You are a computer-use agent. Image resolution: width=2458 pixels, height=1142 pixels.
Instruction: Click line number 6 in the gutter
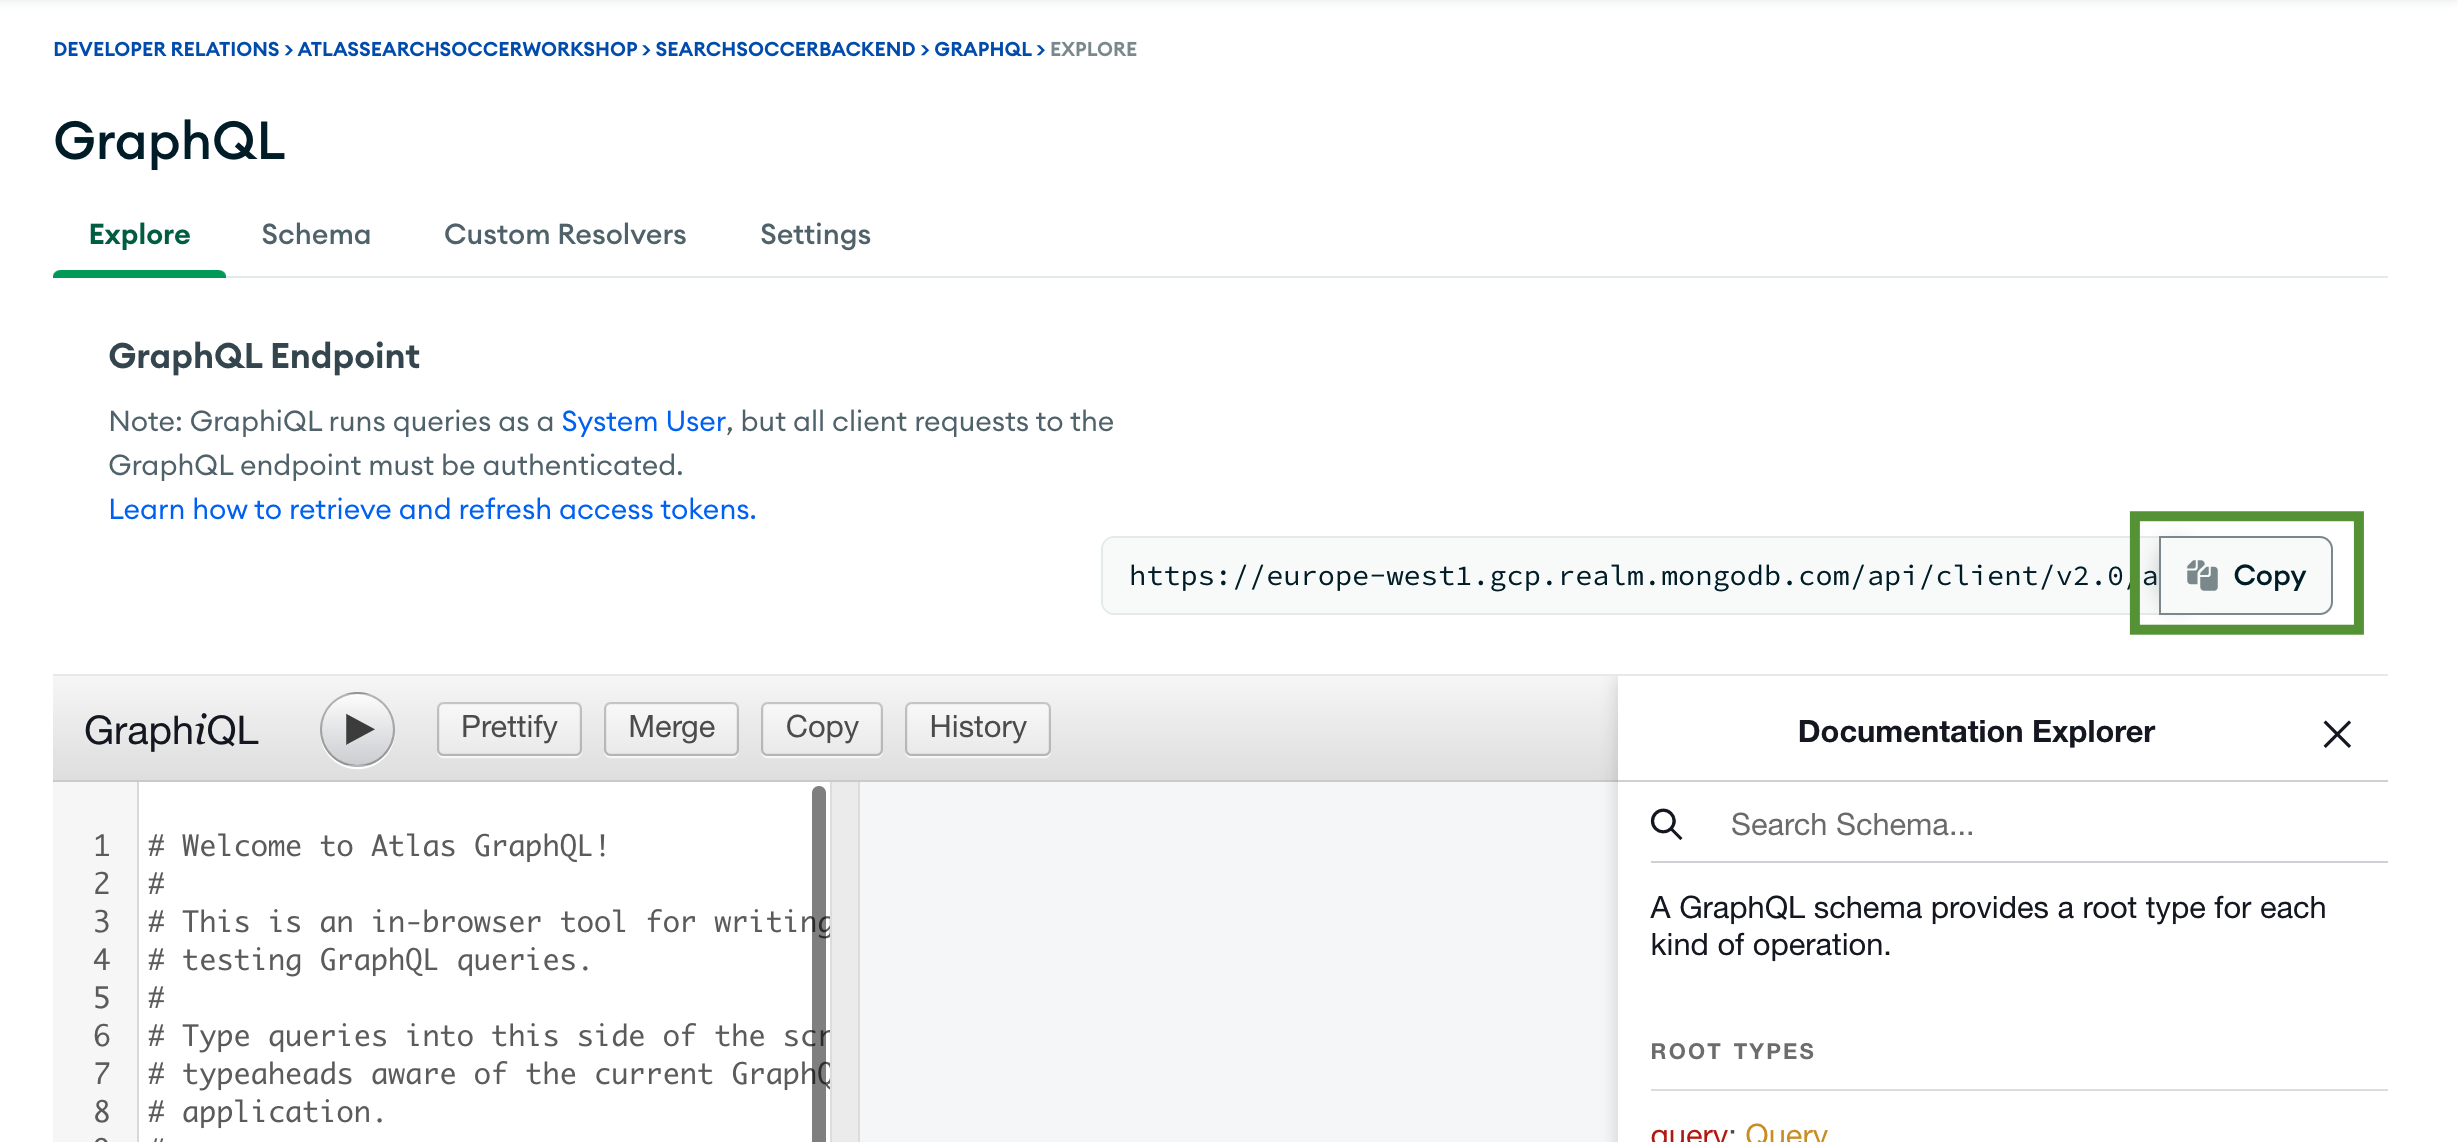[x=101, y=1036]
